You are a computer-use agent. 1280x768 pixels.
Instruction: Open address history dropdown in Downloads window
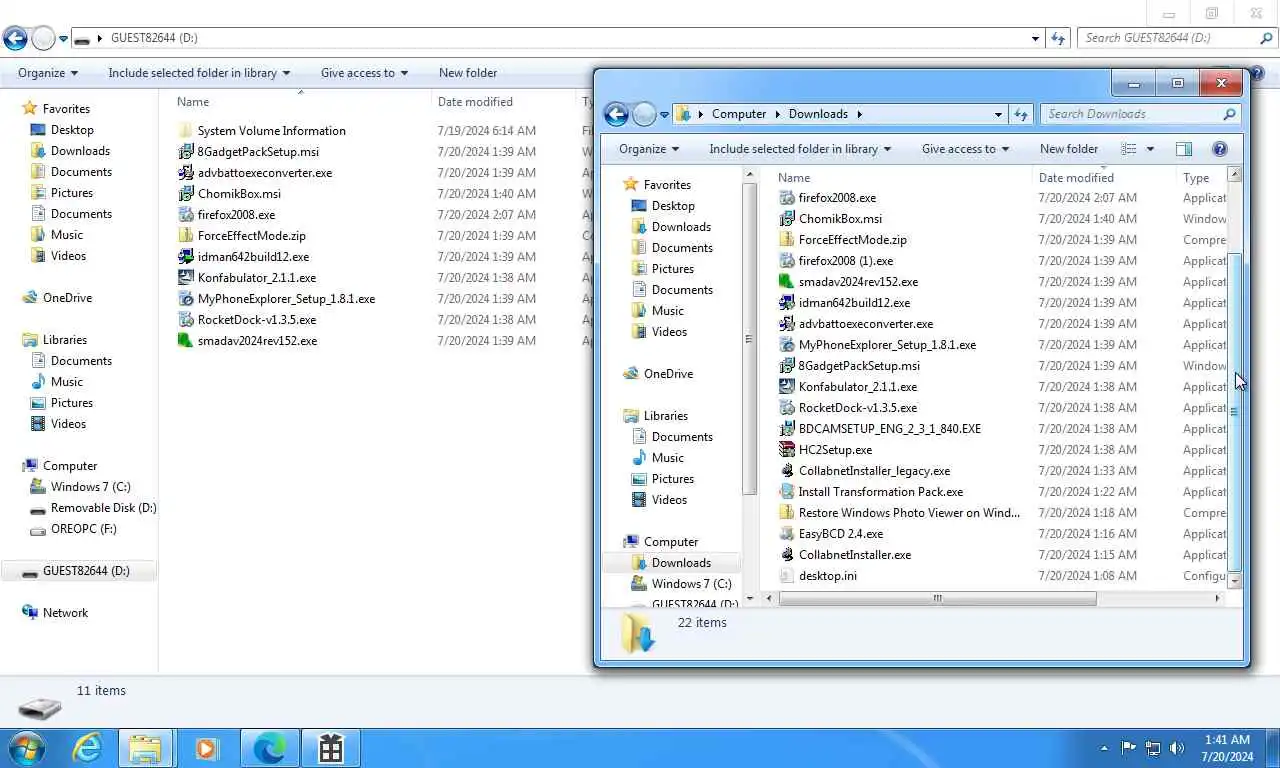click(x=998, y=114)
